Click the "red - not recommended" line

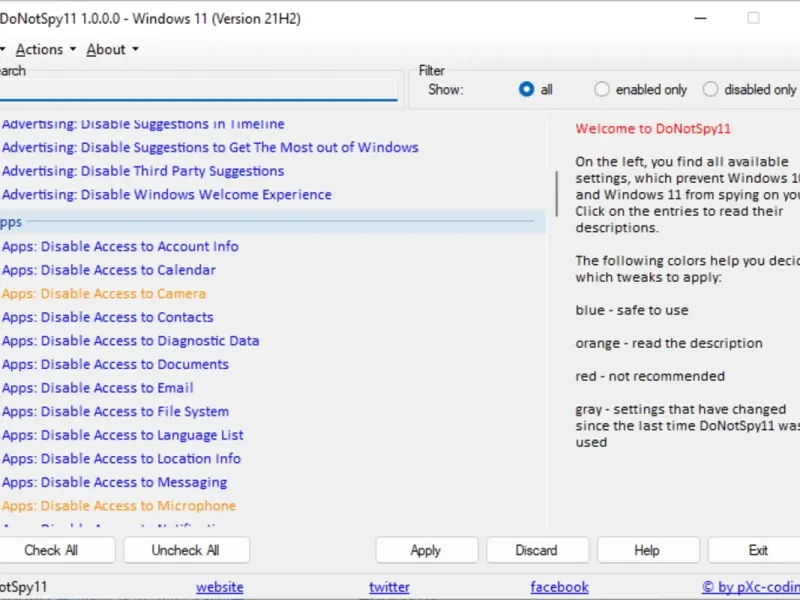click(650, 377)
